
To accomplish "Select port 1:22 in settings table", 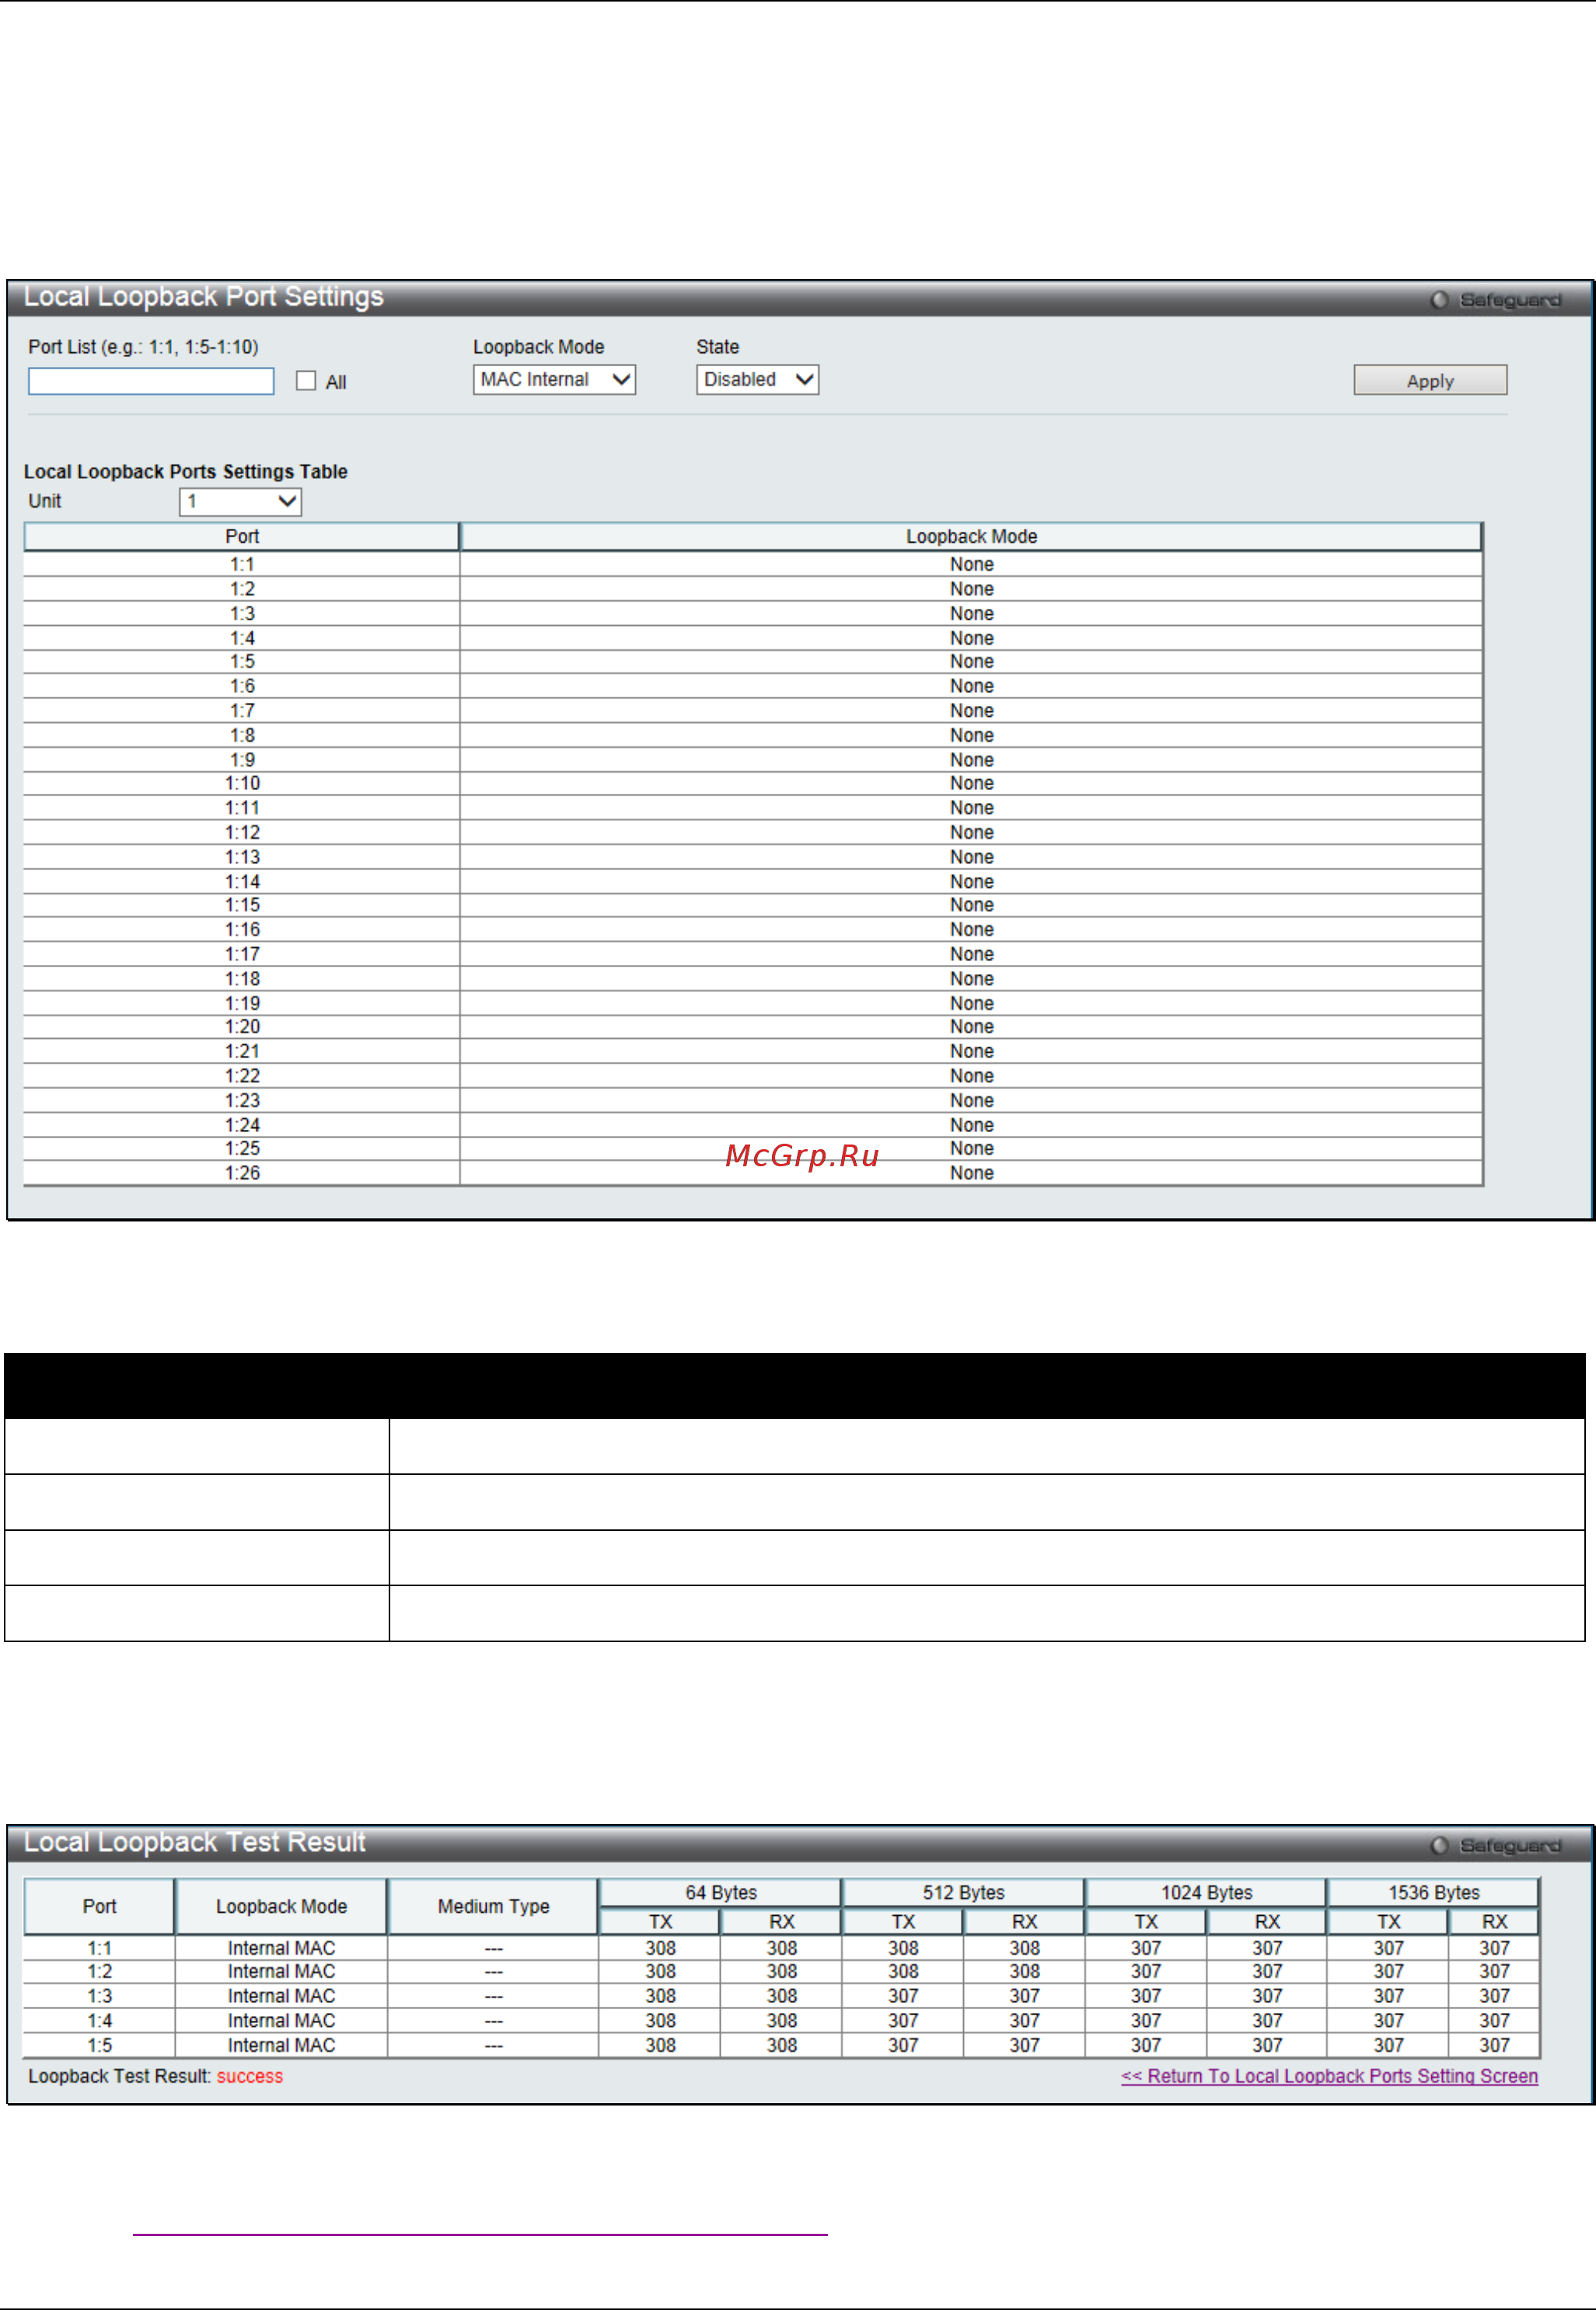I will (x=242, y=1076).
